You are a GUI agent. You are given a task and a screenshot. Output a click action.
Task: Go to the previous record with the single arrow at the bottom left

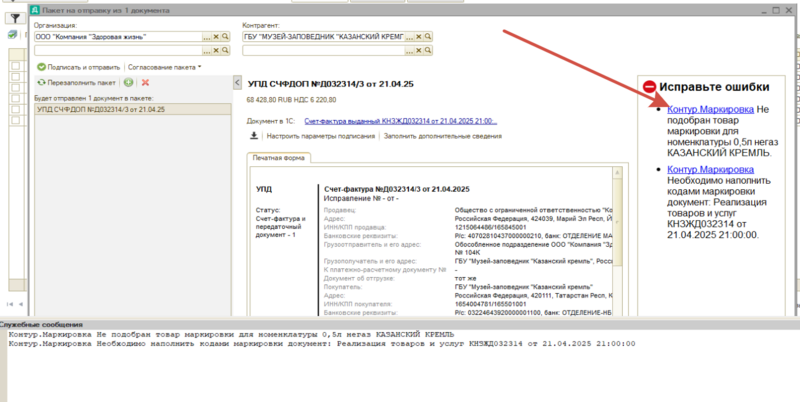[x=21, y=304]
